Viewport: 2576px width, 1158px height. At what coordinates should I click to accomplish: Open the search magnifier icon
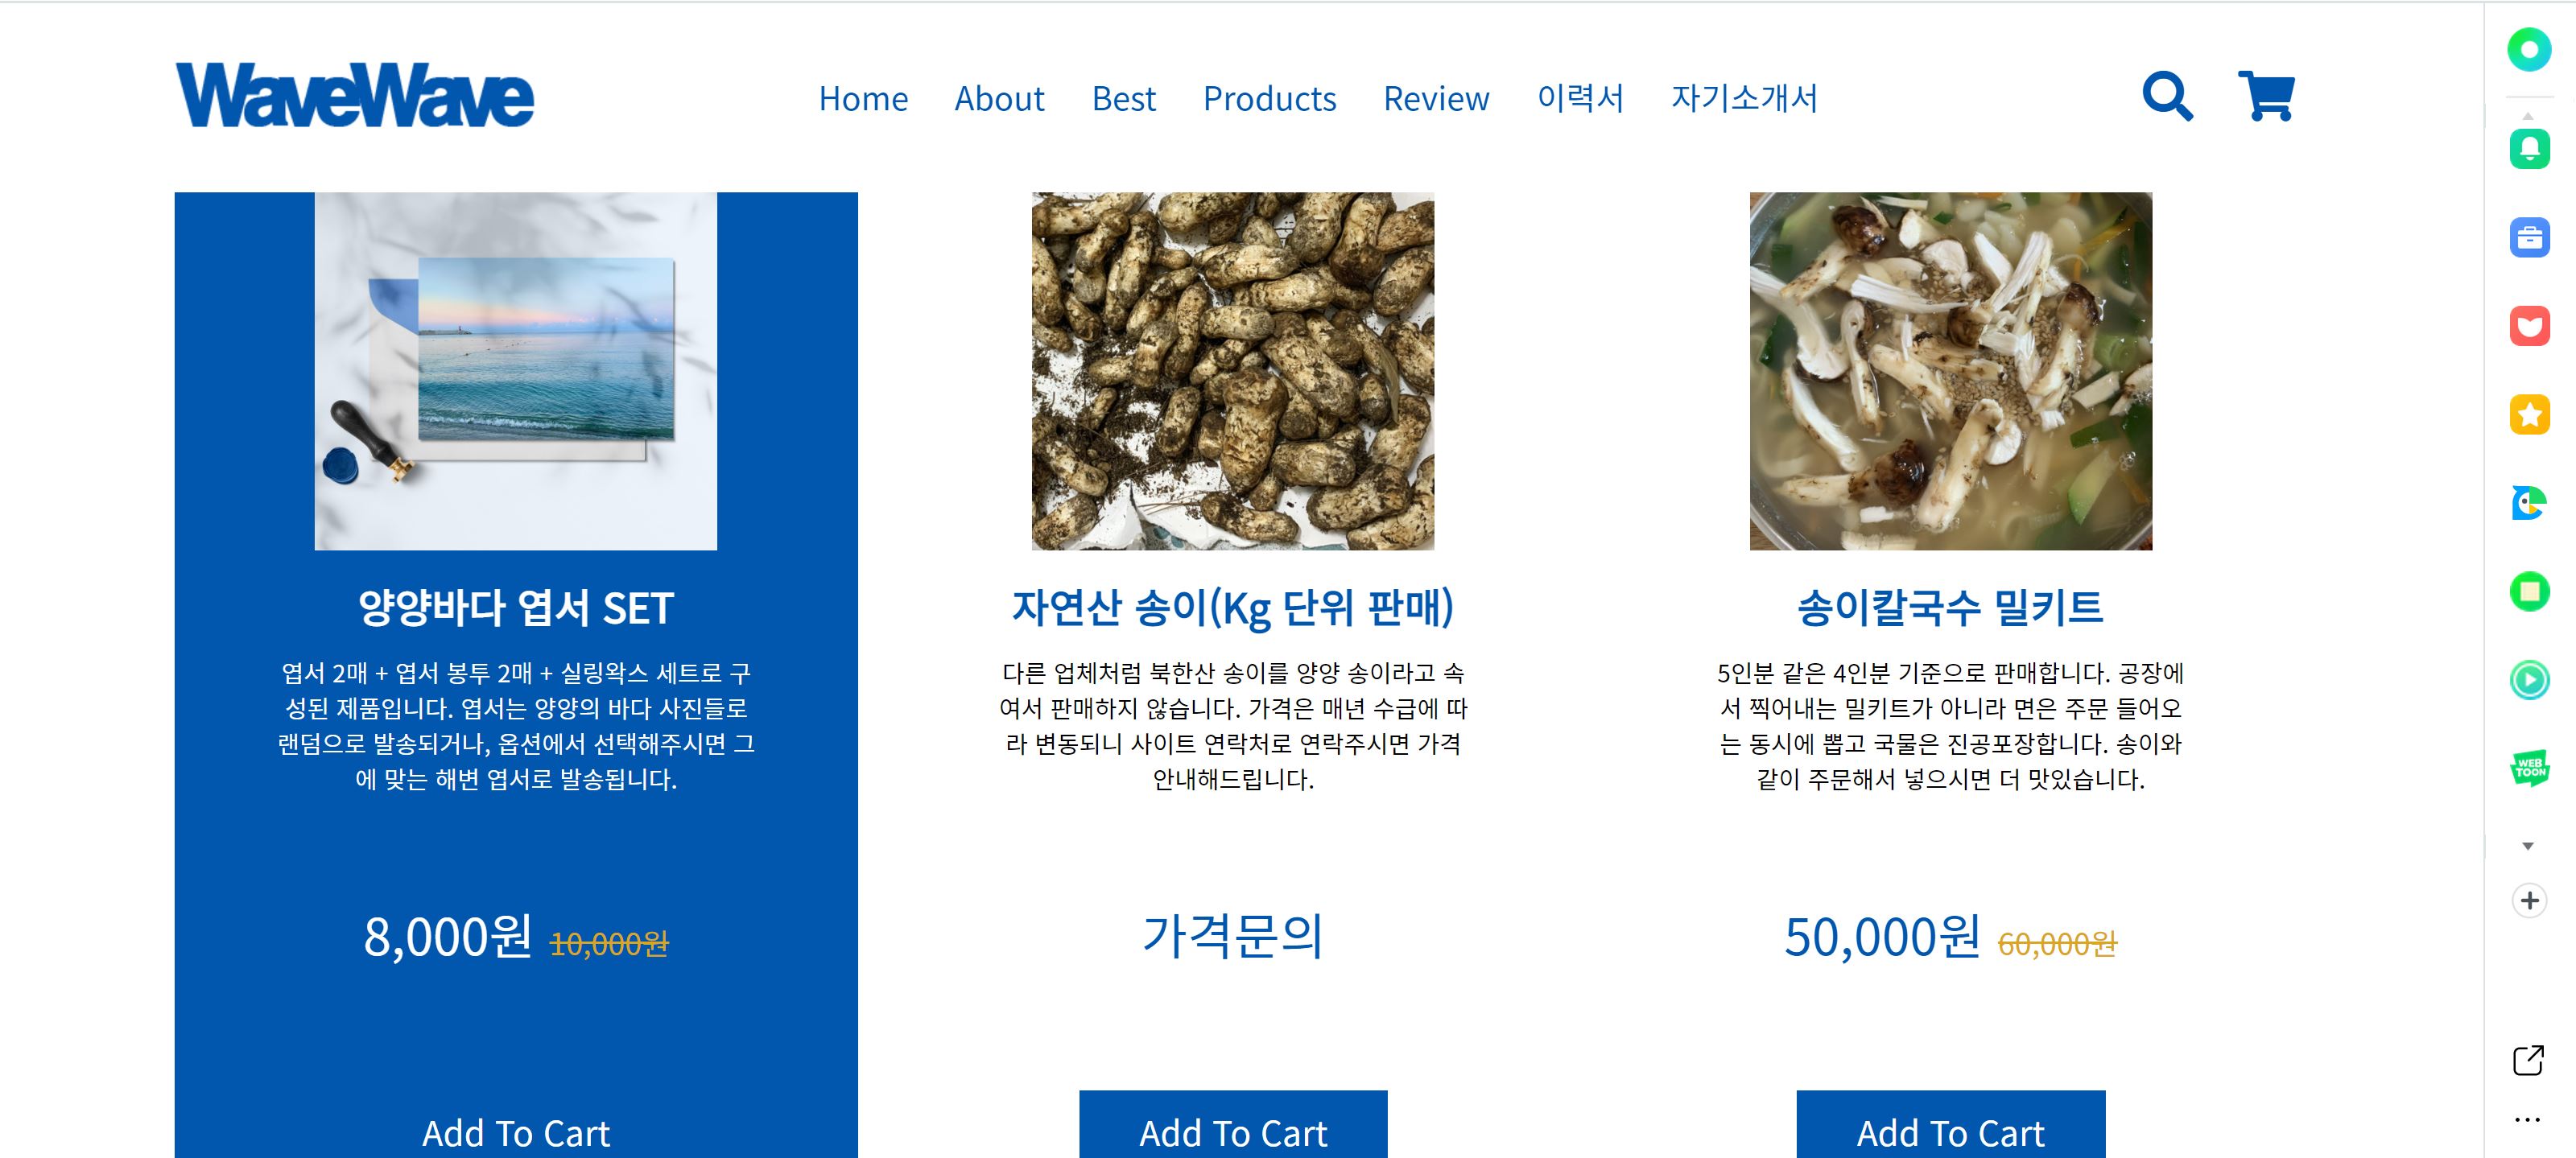coord(2167,96)
